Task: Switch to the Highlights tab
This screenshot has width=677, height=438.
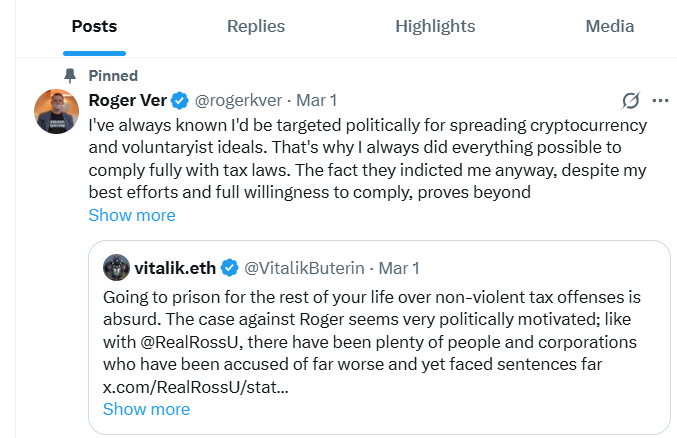Action: tap(436, 27)
